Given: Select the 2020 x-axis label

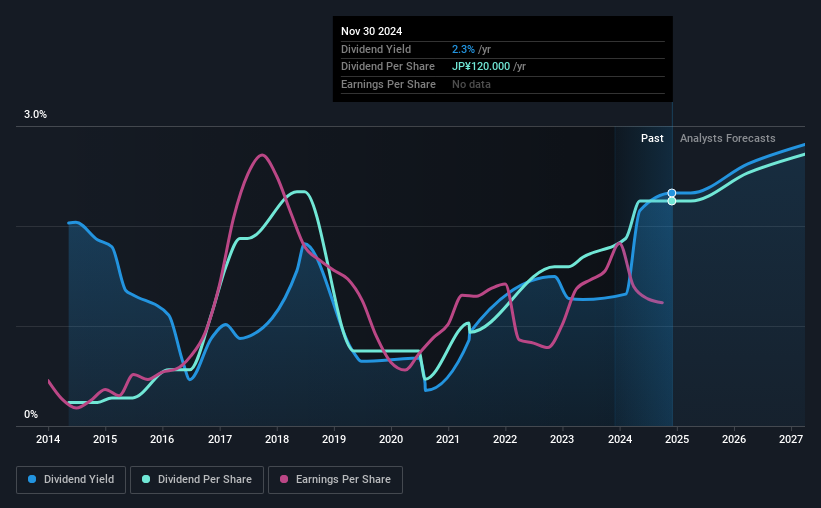Looking at the screenshot, I should pos(391,439).
